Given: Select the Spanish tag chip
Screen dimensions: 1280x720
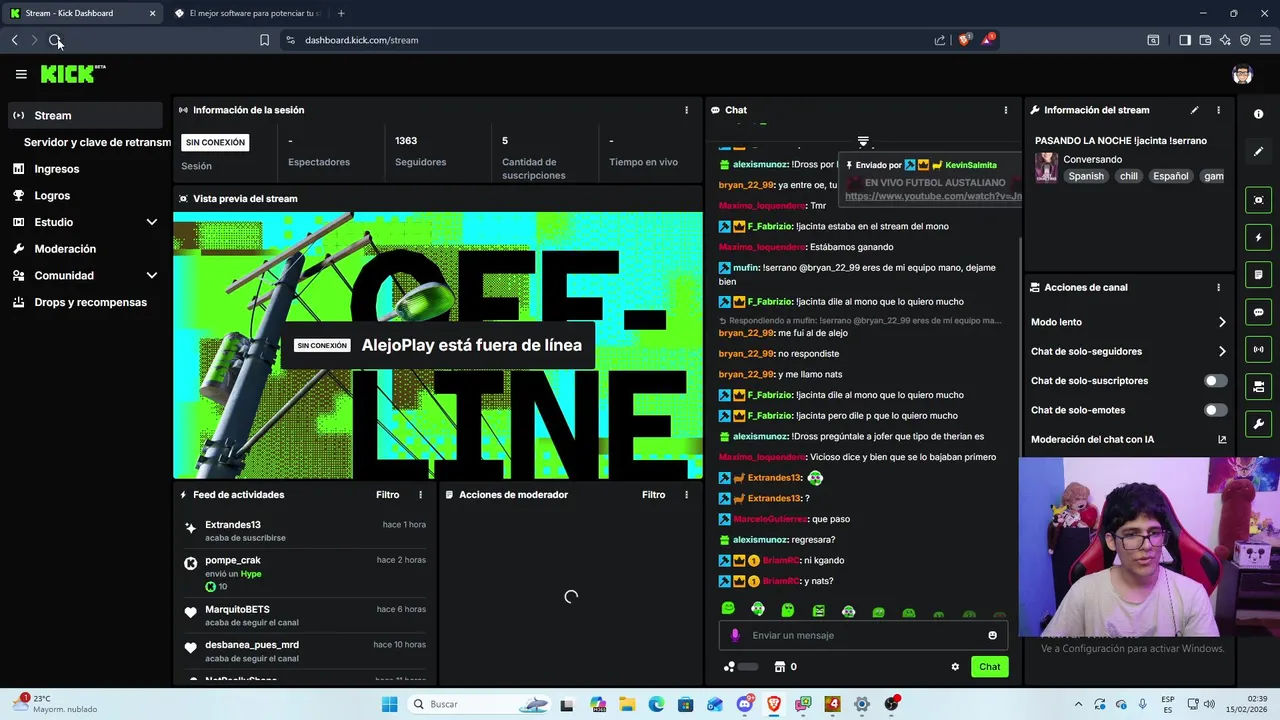Looking at the screenshot, I should pos(1086,176).
